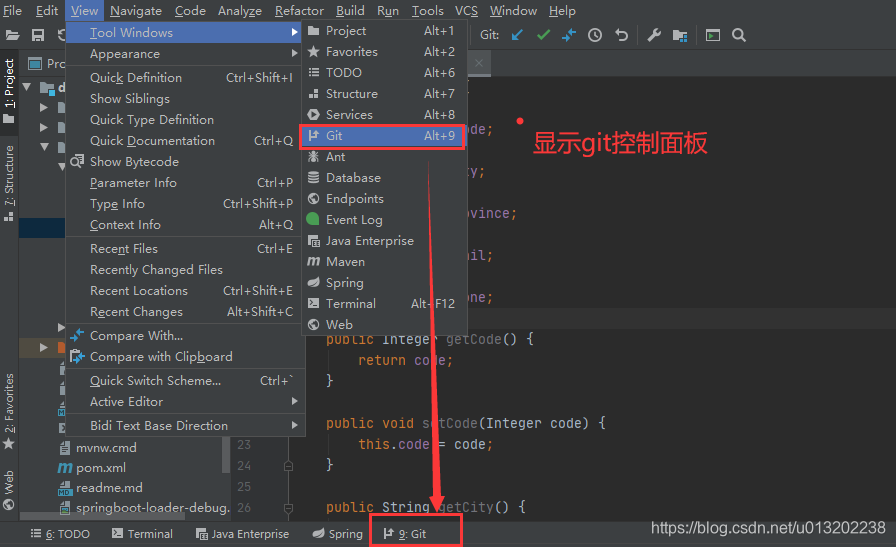Select Terminal tool window entry
Screen dimensions: 896x547
coord(383,304)
